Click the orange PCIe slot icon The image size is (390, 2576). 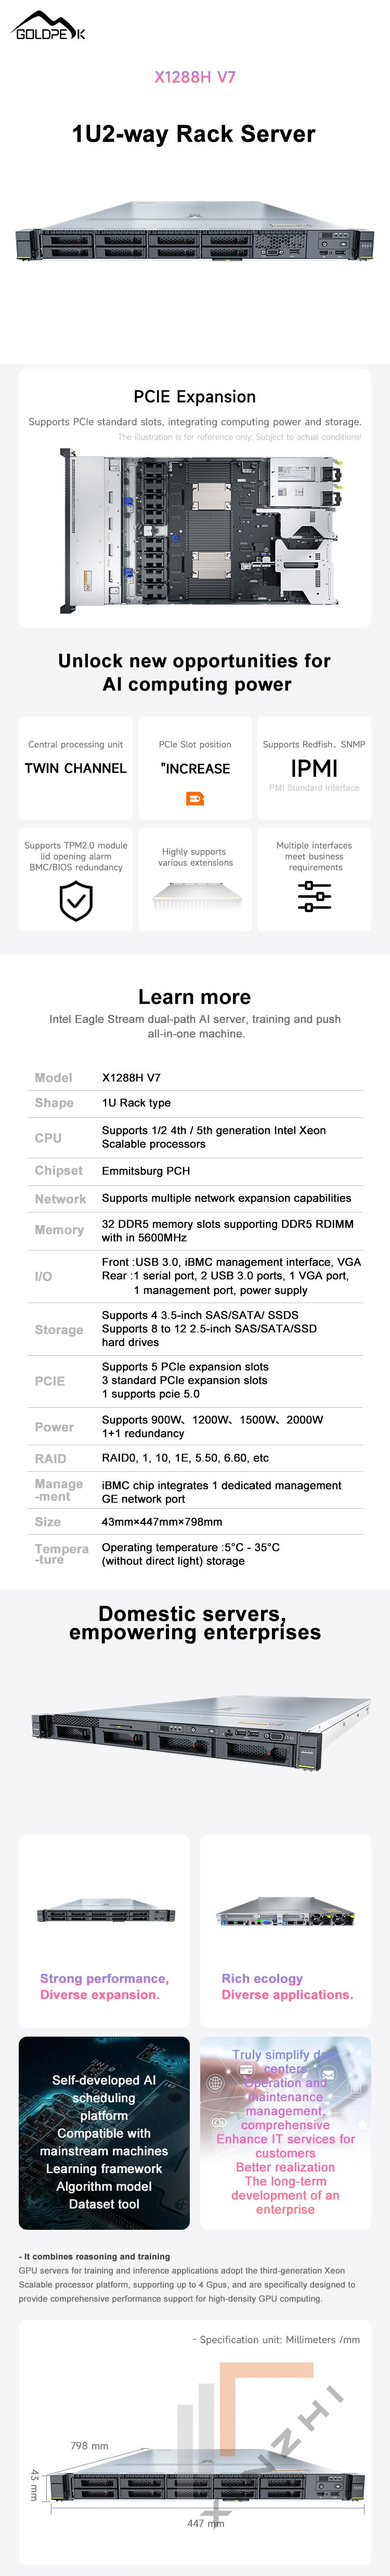coord(195,798)
